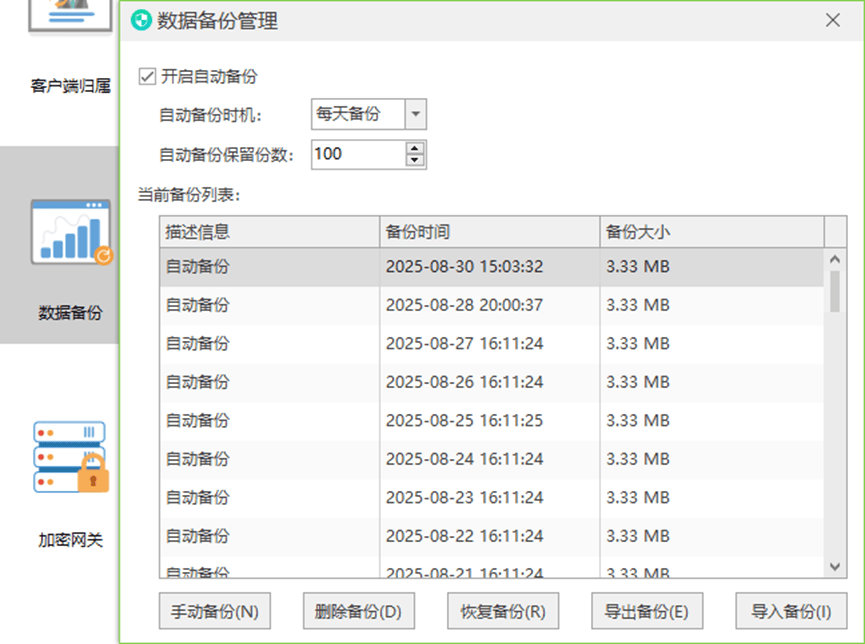Image resolution: width=865 pixels, height=644 pixels.
Task: Select backup dated 2025-08-25 16:11:25
Action: tap(463, 420)
